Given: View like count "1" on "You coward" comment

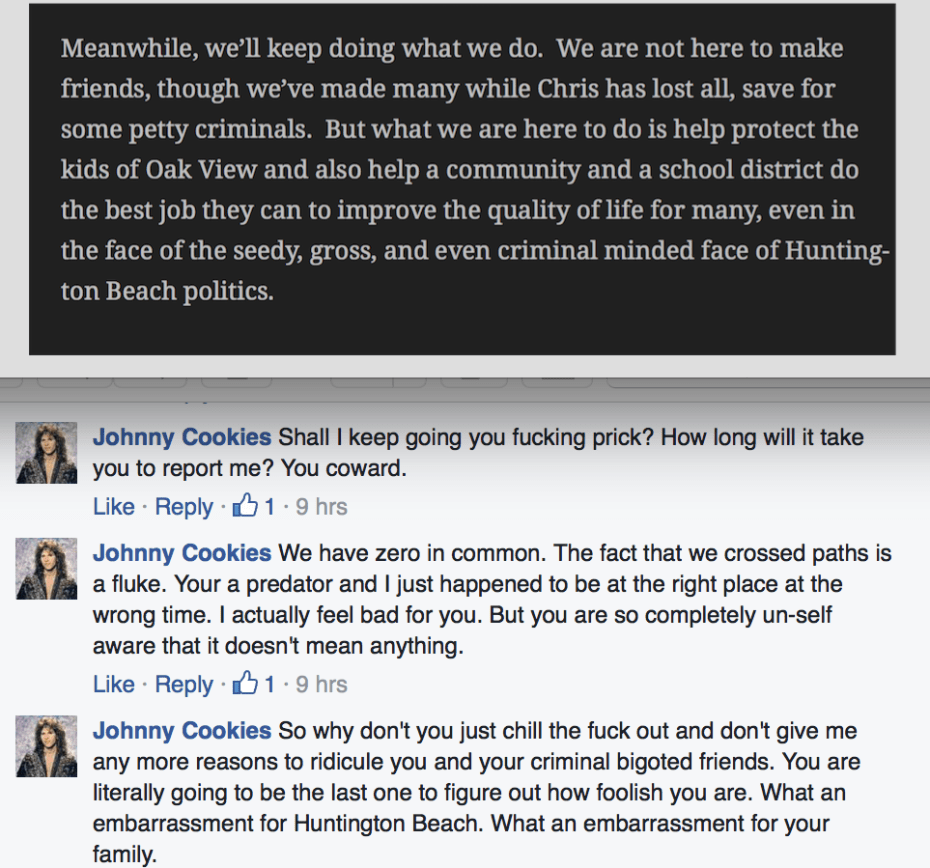Looking at the screenshot, I should point(269,507).
